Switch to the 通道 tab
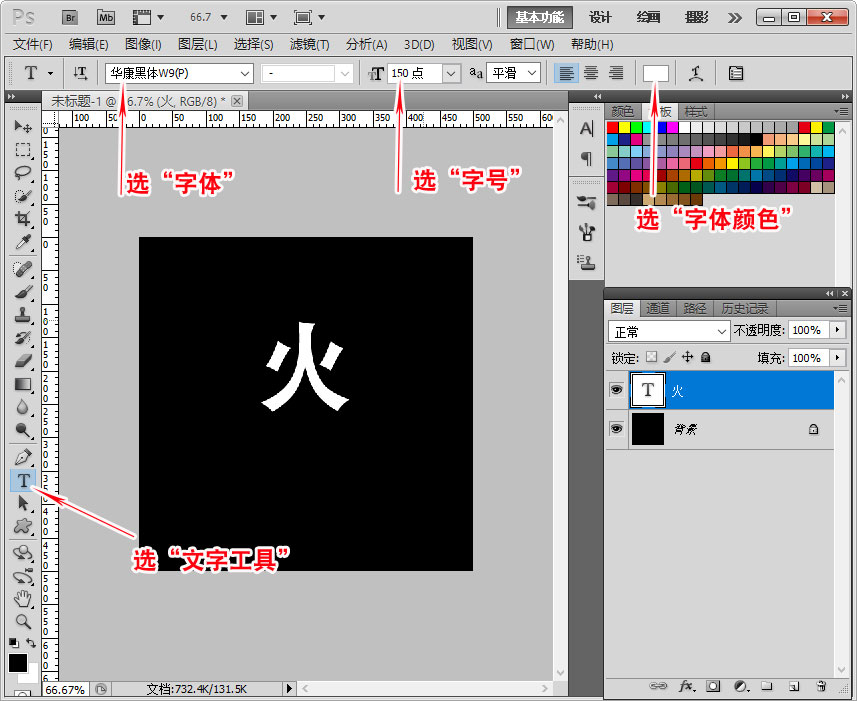857x701 pixels. coord(657,309)
